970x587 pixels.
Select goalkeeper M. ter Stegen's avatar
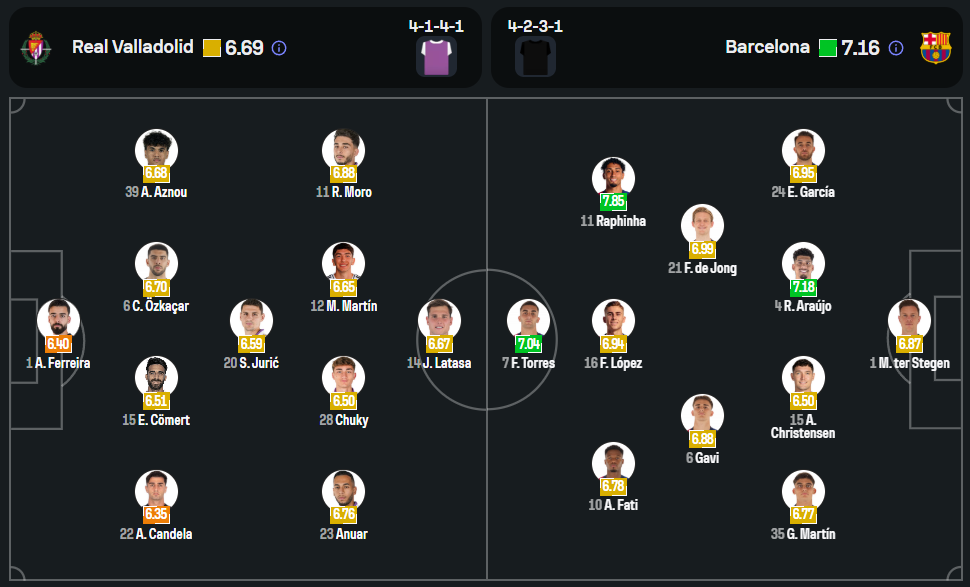[909, 320]
